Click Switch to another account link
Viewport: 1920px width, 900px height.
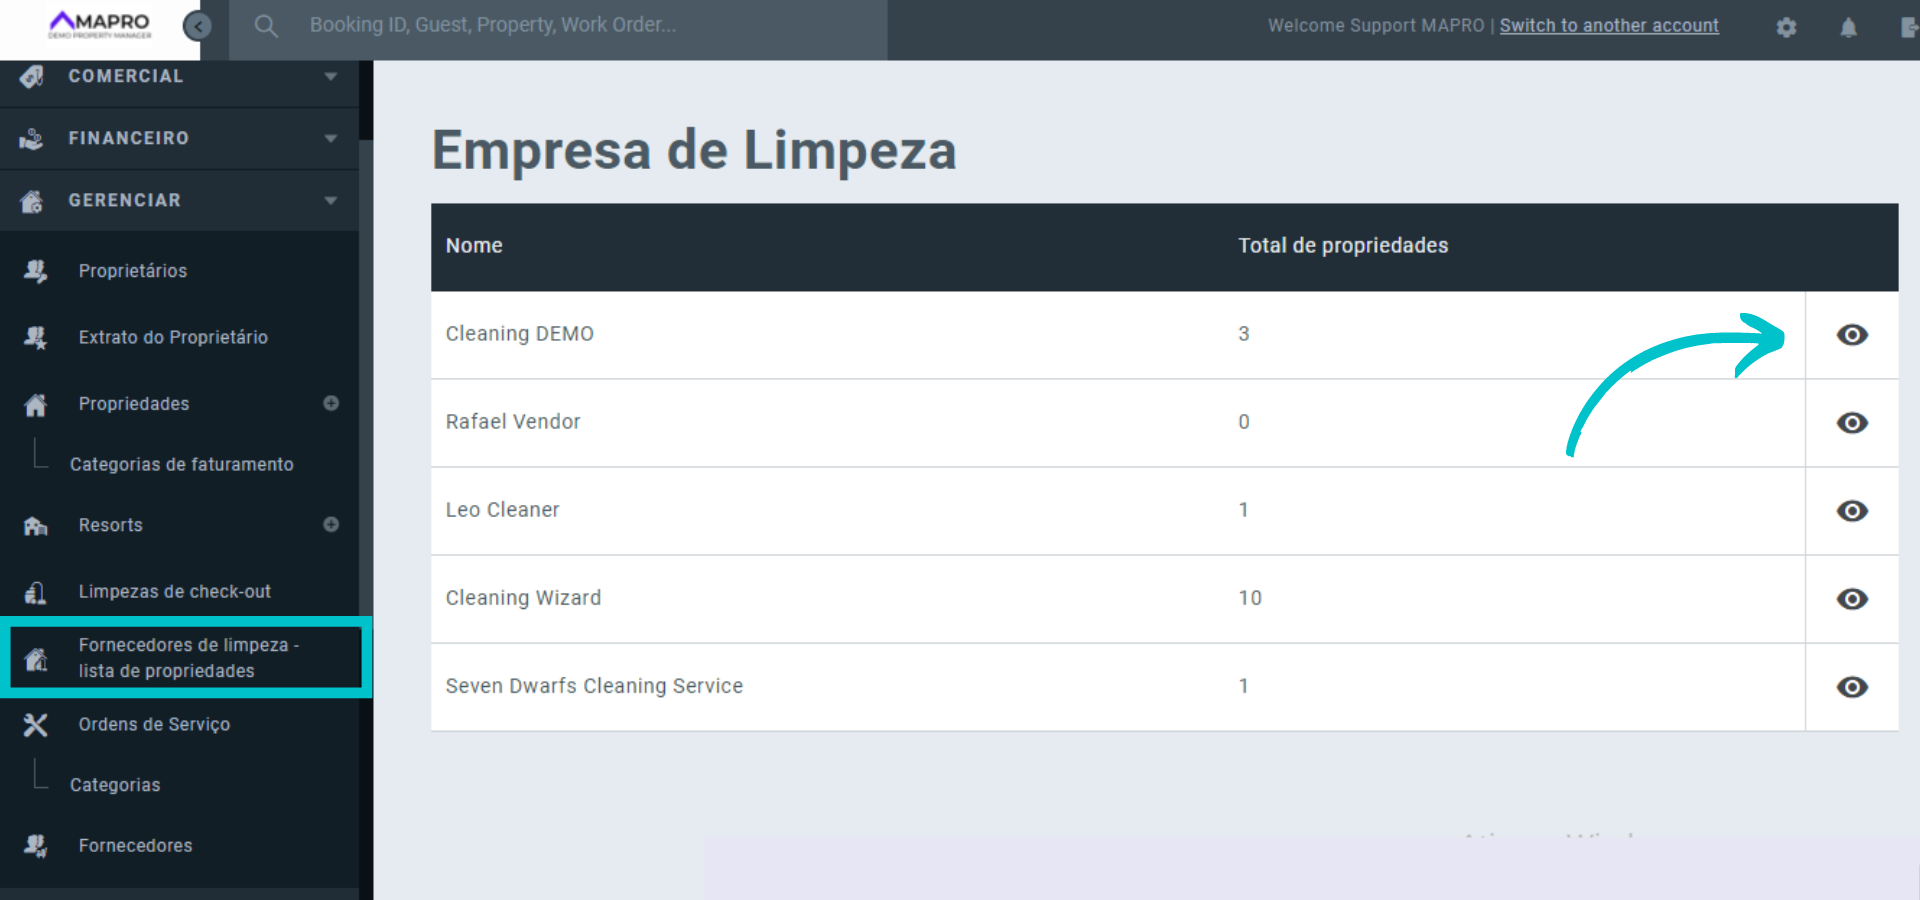pyautogui.click(x=1608, y=26)
